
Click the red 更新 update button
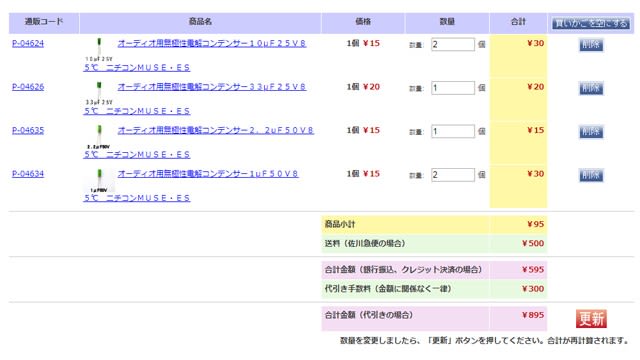click(591, 318)
